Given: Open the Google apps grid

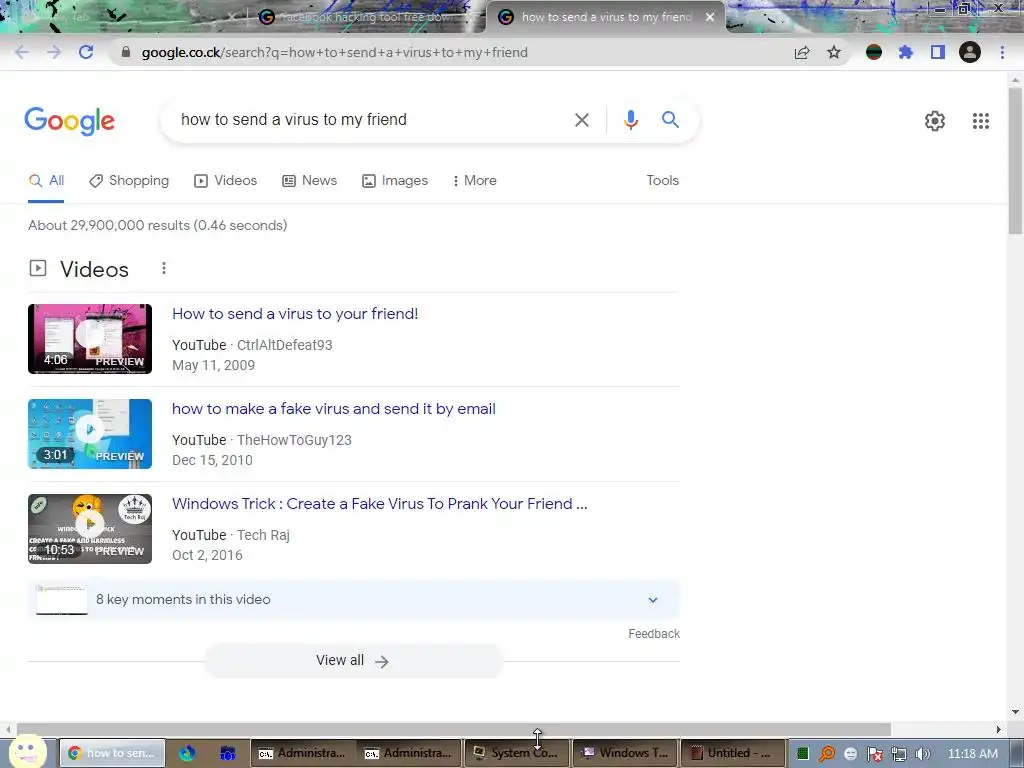Looking at the screenshot, I should pyautogui.click(x=980, y=121).
